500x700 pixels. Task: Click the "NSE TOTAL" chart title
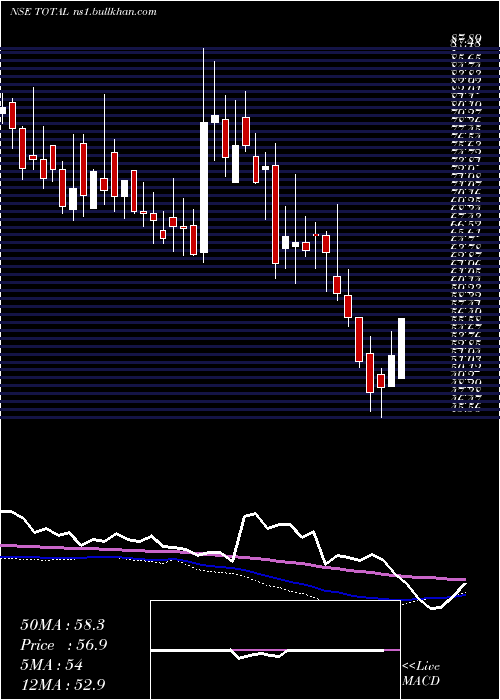pyautogui.click(x=40, y=12)
